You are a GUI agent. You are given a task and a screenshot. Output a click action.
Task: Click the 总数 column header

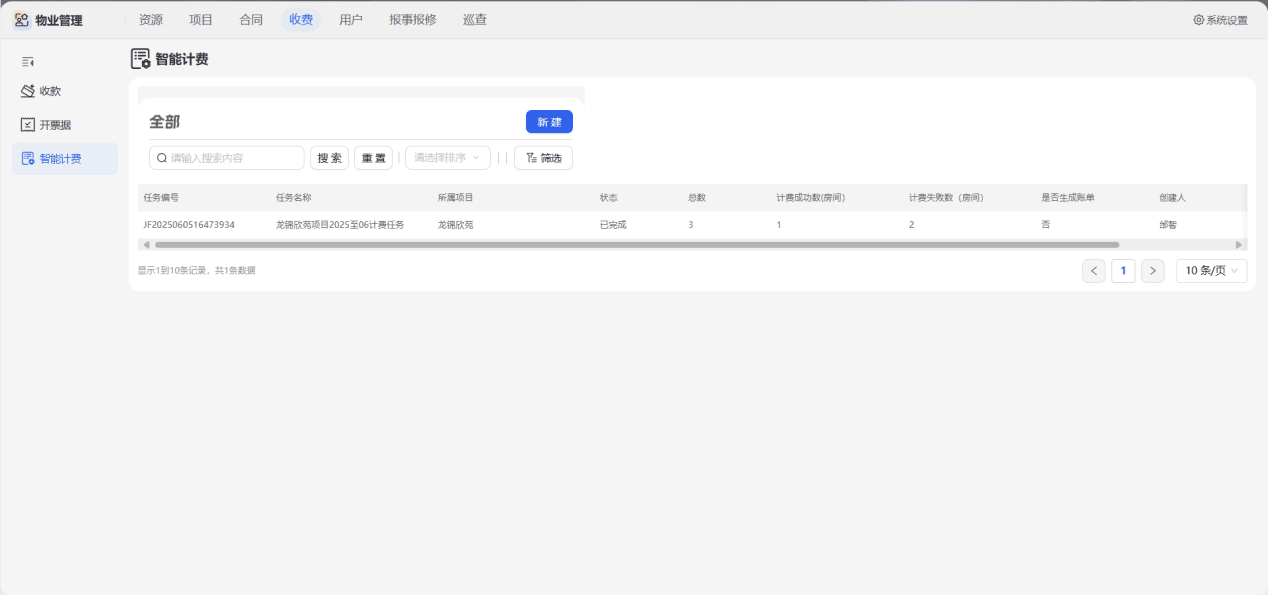pos(697,198)
